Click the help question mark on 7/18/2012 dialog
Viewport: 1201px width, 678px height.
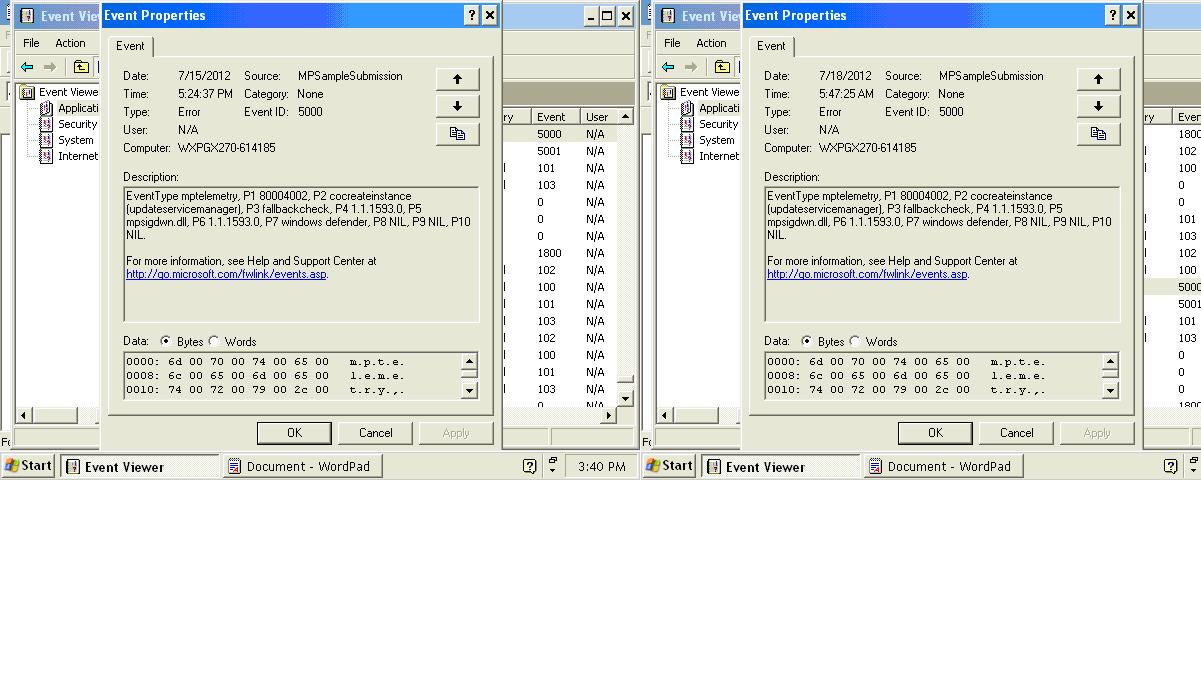(1113, 15)
